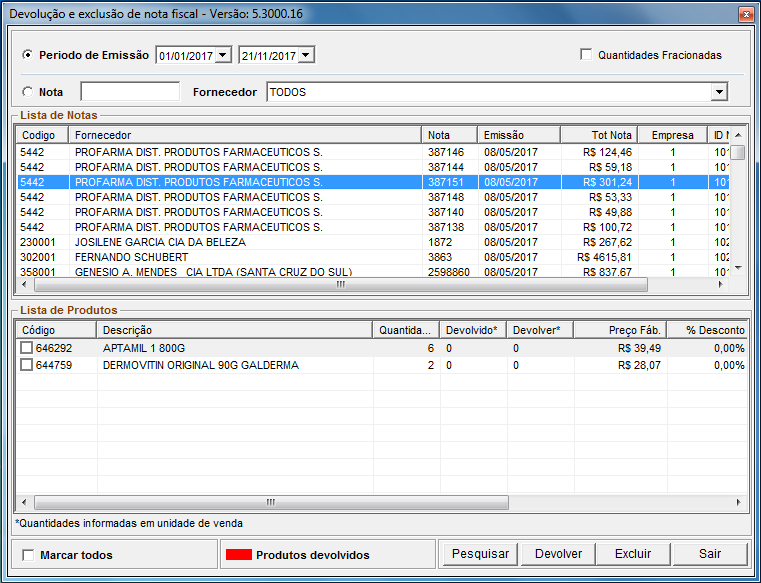Select the JOSILENE GARCIA CIA DA BELEZA row
Screen dimensions: 761x583
point(160,242)
